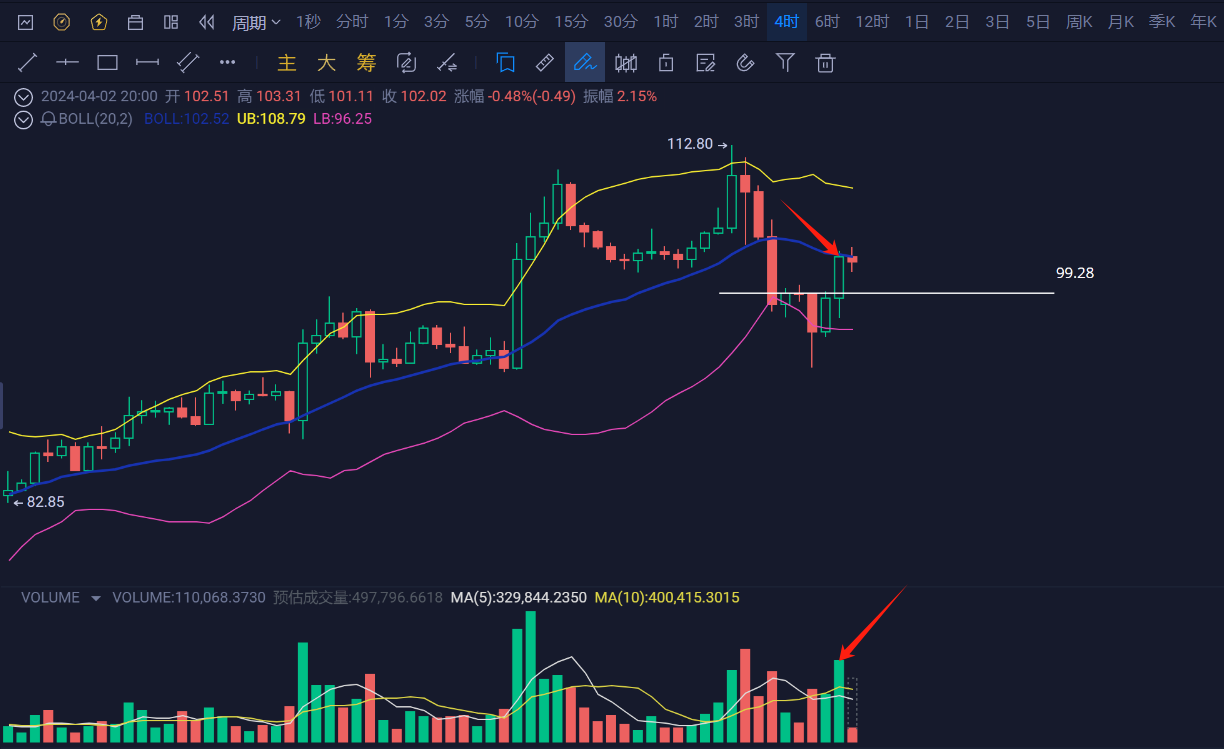Select the parallel channel drawing tool
The width and height of the screenshot is (1224, 749).
tap(187, 63)
